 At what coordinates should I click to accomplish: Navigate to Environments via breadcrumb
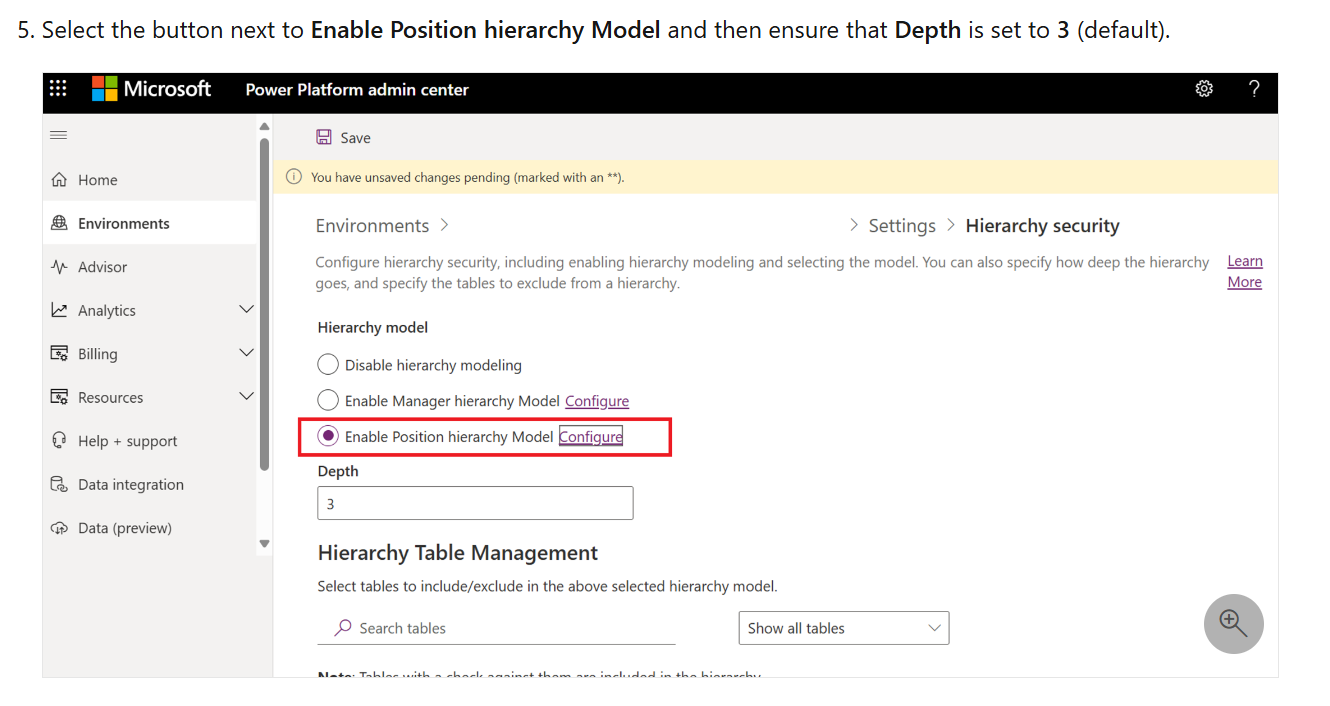[x=372, y=225]
